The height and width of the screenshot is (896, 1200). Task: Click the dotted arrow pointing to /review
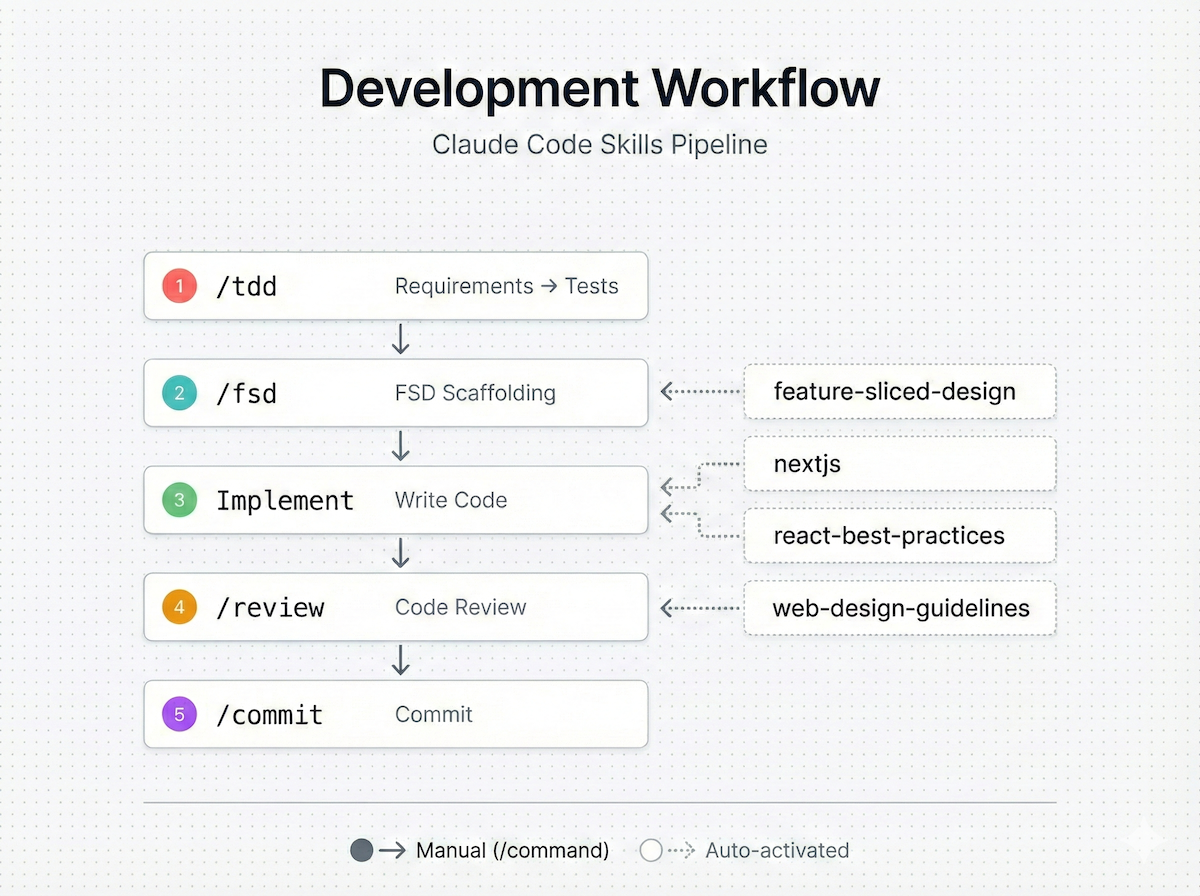tap(700, 608)
